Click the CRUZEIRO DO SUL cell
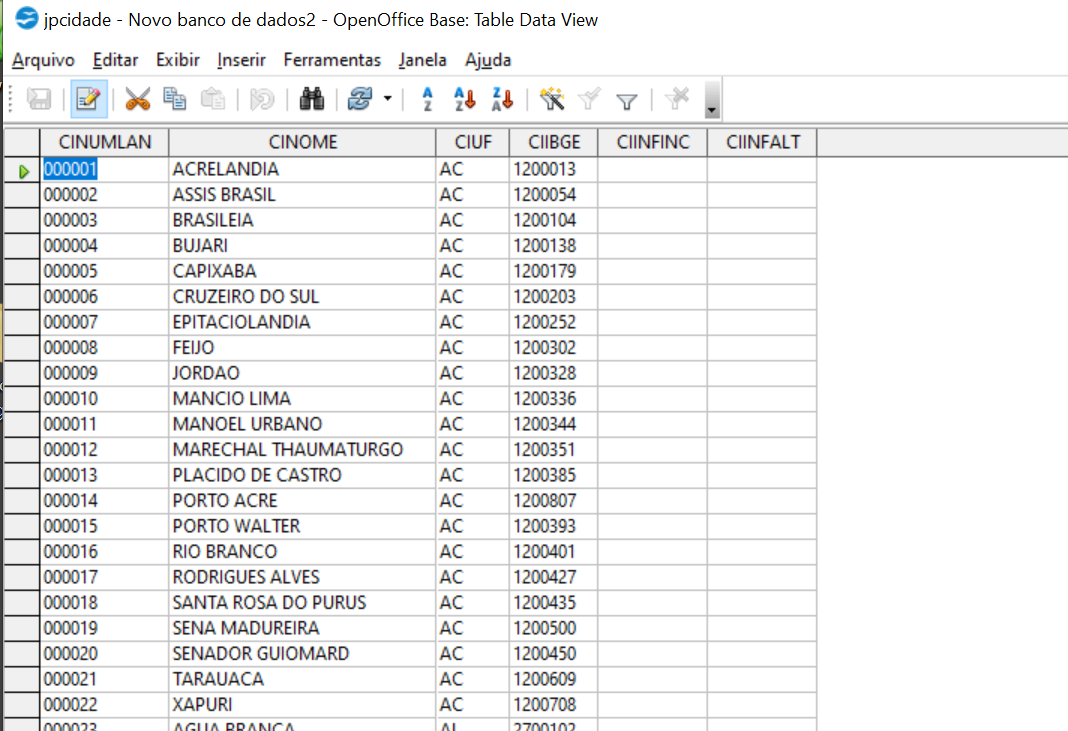Viewport: 1068px width, 731px height. click(x=300, y=296)
